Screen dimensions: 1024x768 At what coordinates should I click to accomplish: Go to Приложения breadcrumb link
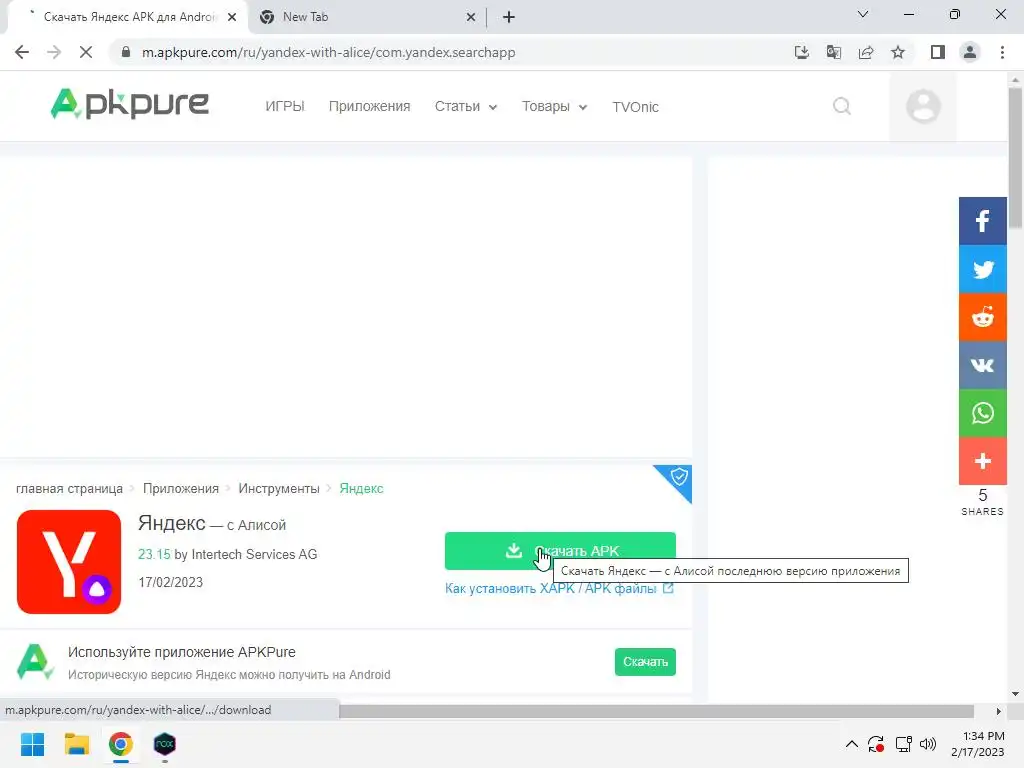pyautogui.click(x=181, y=488)
